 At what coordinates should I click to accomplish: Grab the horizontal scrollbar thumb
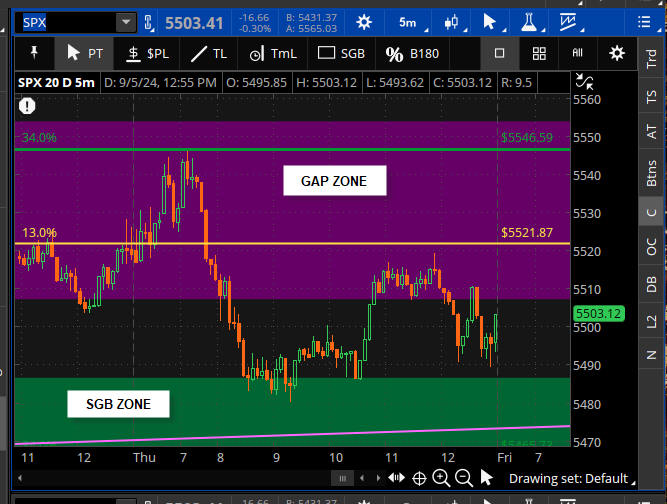[x=342, y=478]
